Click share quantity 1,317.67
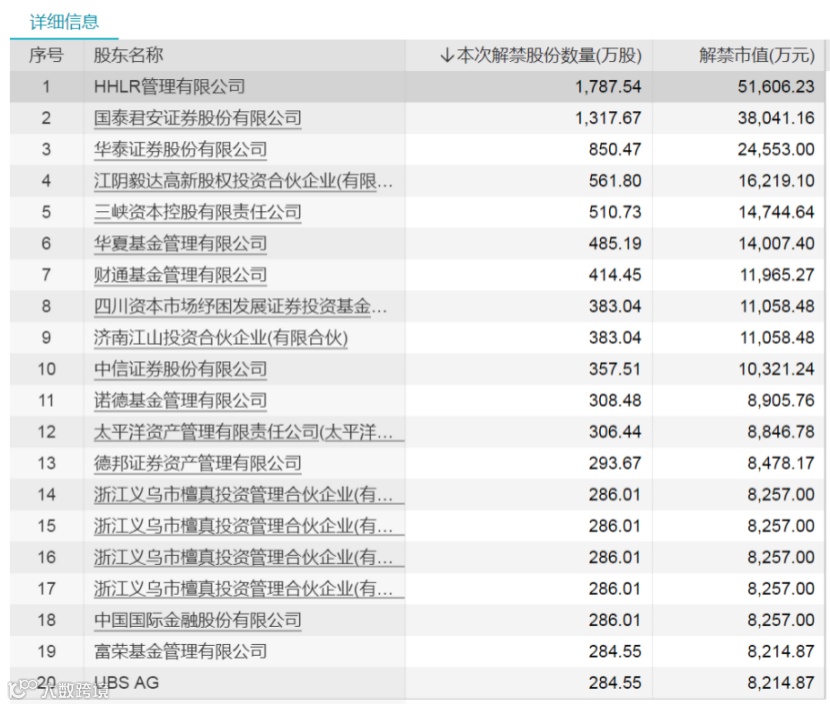This screenshot has width=830, height=706. [608, 118]
